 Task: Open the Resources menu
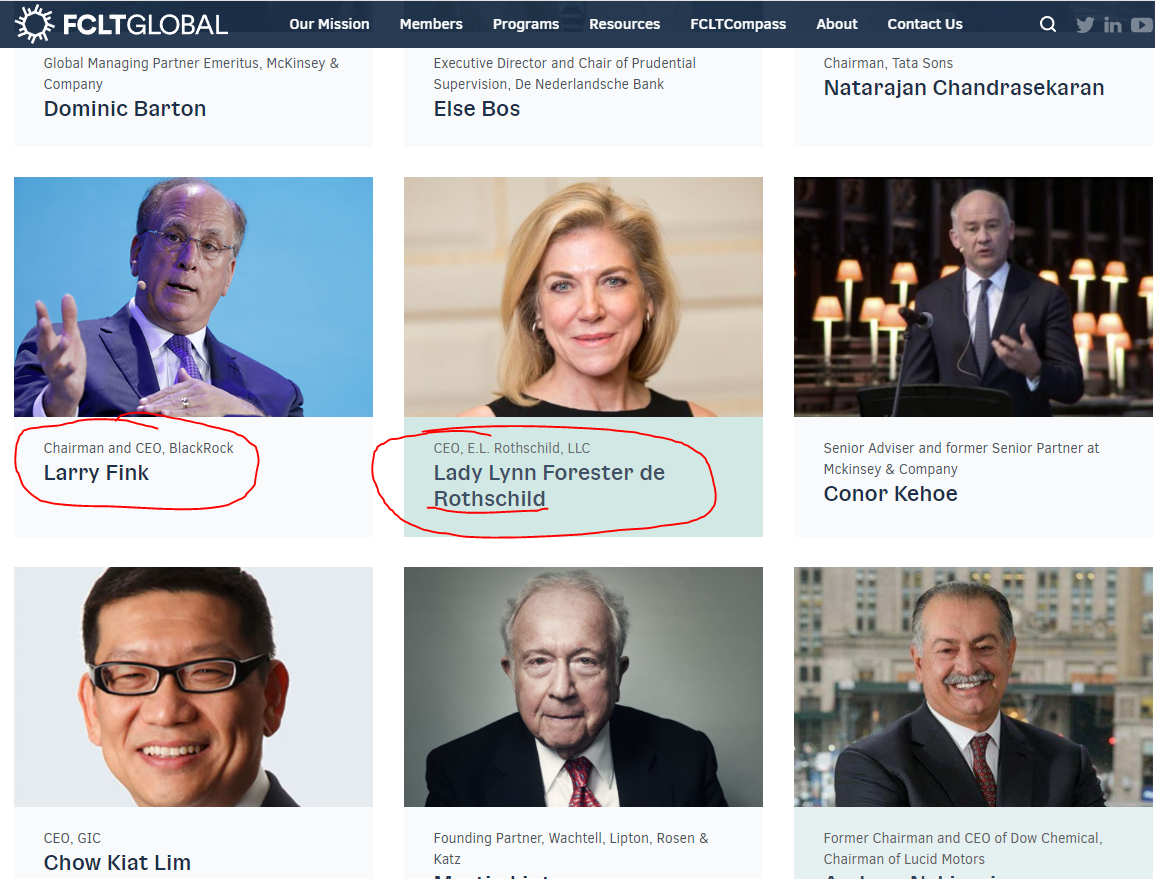[x=625, y=24]
